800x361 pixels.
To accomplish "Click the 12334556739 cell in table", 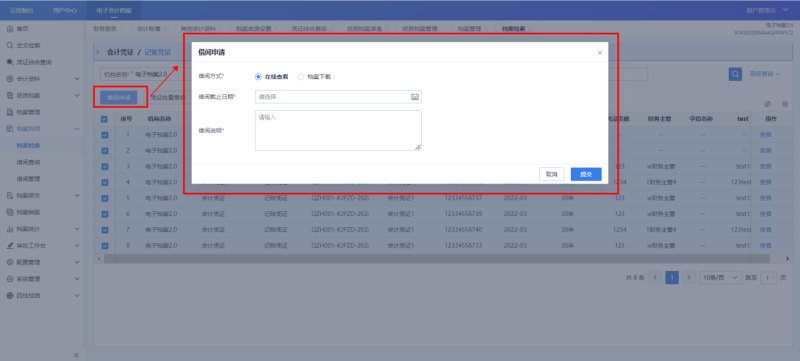I will click(463, 214).
